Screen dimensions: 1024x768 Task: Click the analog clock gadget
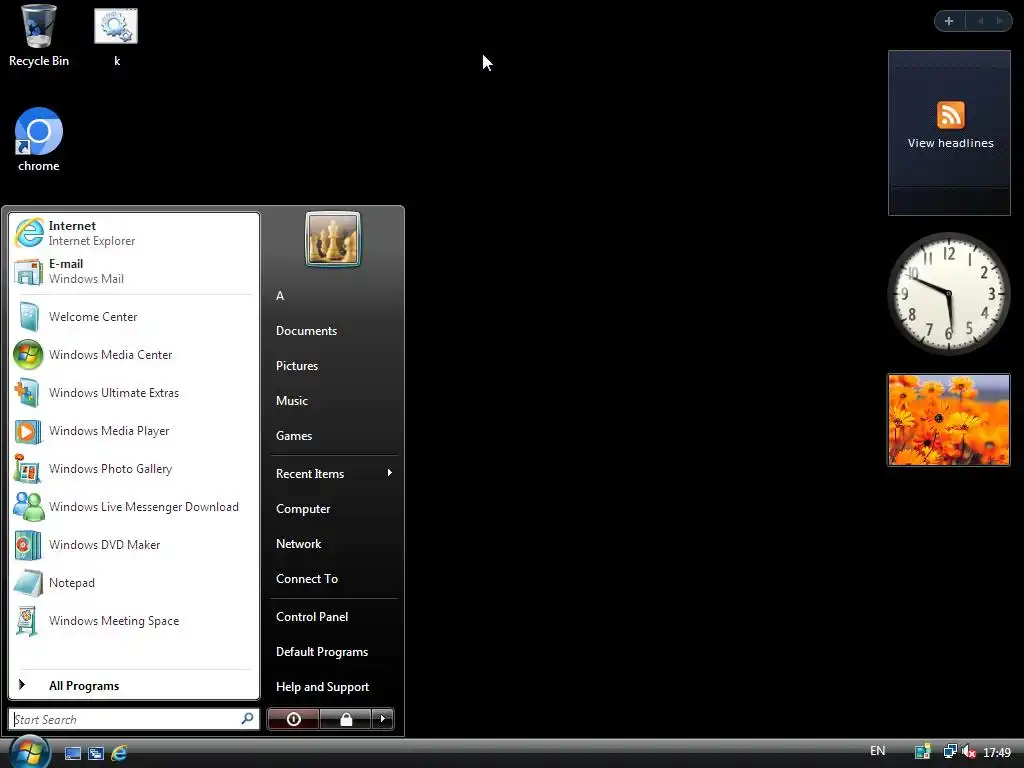[949, 294]
